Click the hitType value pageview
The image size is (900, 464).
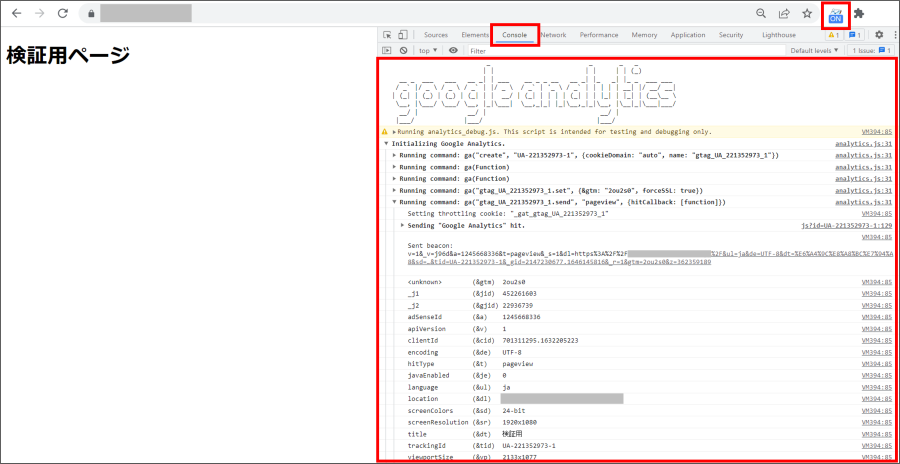517,364
